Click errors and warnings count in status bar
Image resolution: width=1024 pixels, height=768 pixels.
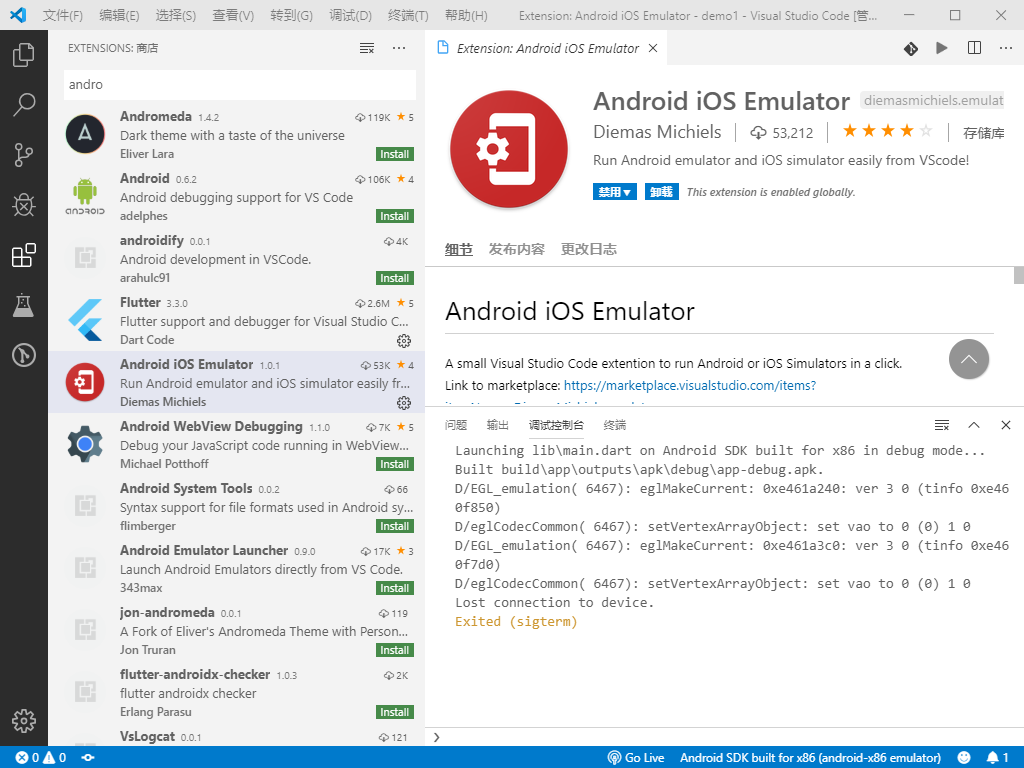click(x=40, y=758)
